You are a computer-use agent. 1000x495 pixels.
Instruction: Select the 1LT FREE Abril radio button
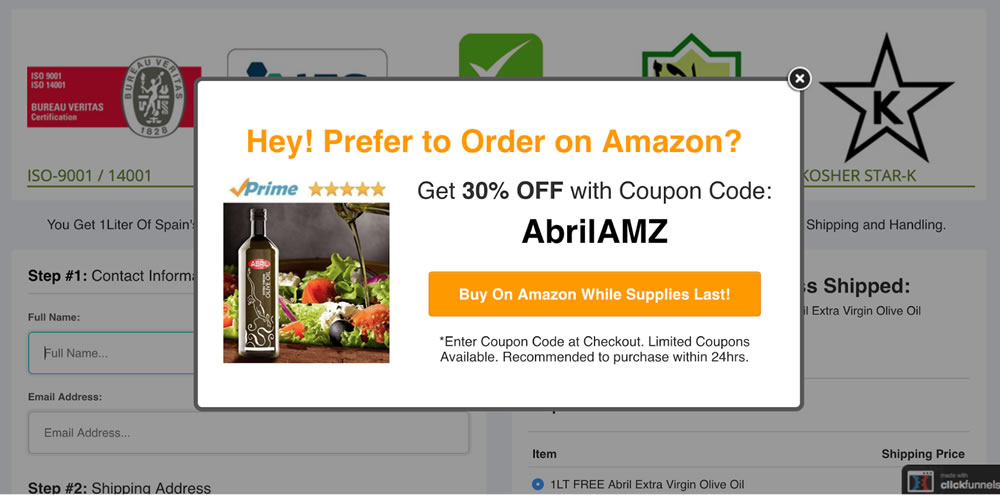tap(538, 485)
